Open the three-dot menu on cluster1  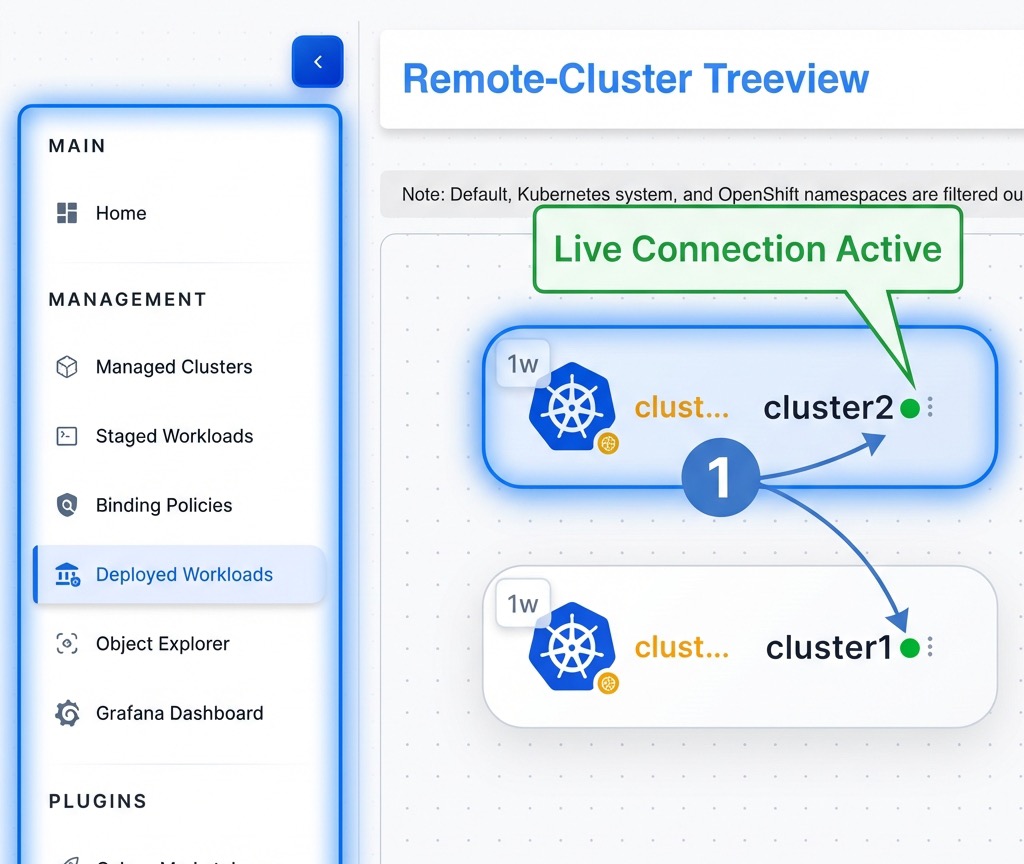[930, 648]
